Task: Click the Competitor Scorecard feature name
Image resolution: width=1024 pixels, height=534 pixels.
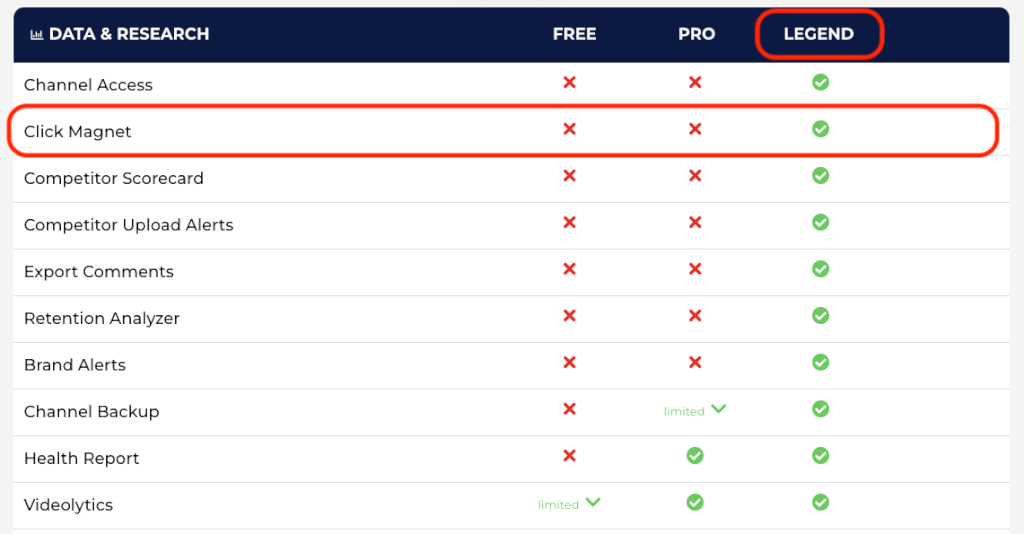Action: pyautogui.click(x=114, y=178)
